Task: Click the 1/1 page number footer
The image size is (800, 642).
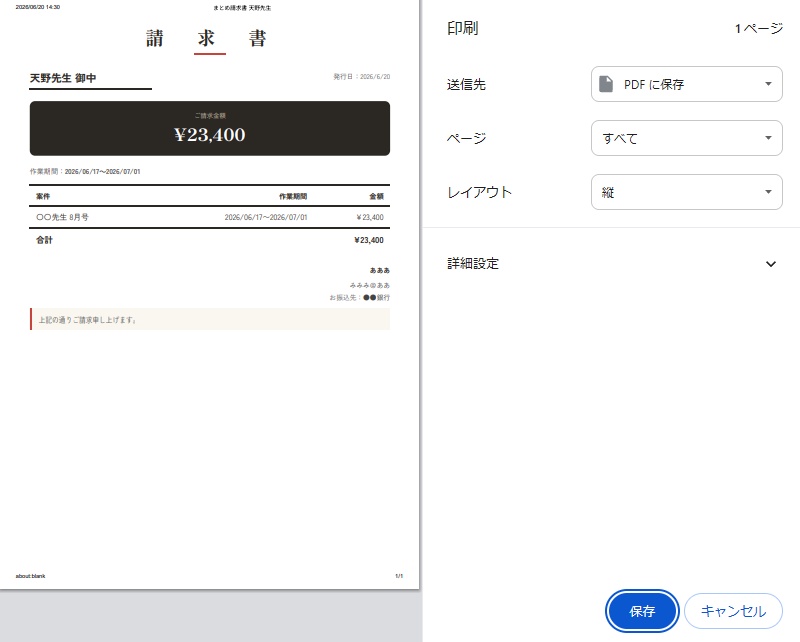Action: (x=399, y=576)
